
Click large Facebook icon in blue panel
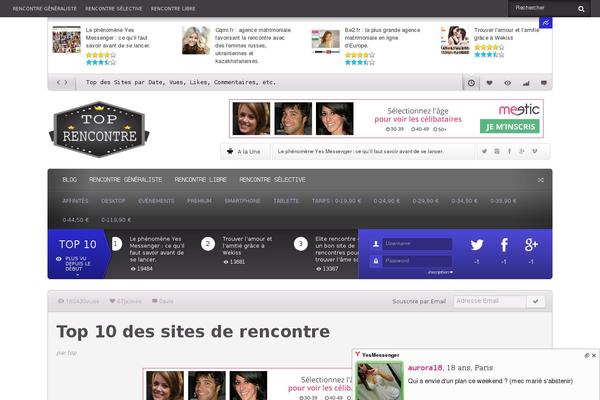tap(504, 245)
